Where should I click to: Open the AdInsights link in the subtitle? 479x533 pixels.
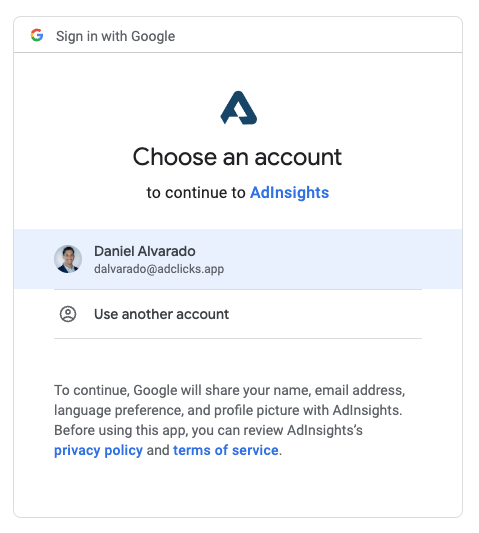pos(289,192)
